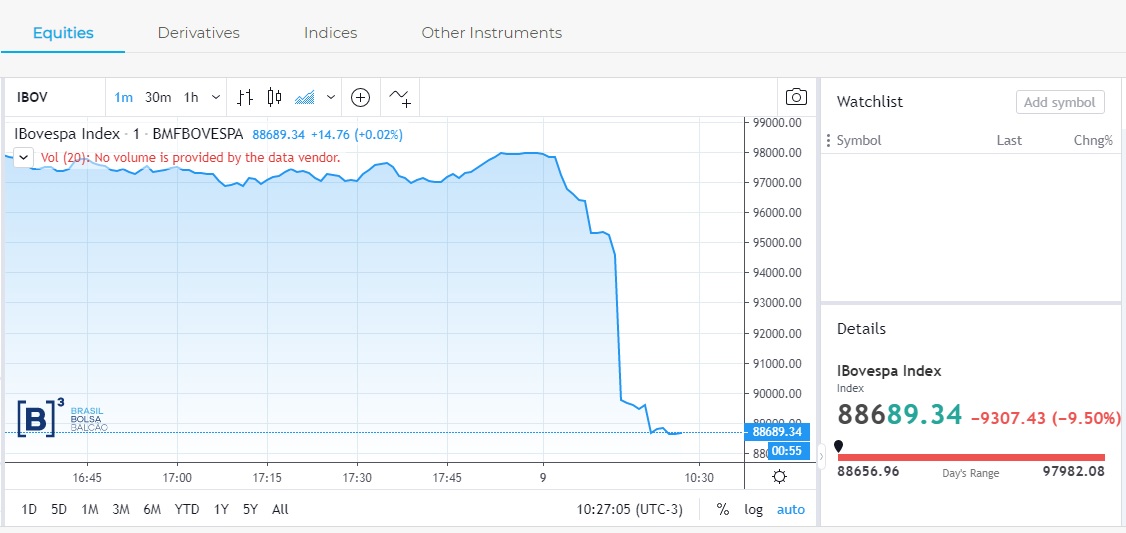Collapse the chart legend arrow
Viewport: 1126px width, 533px height.
coord(23,157)
